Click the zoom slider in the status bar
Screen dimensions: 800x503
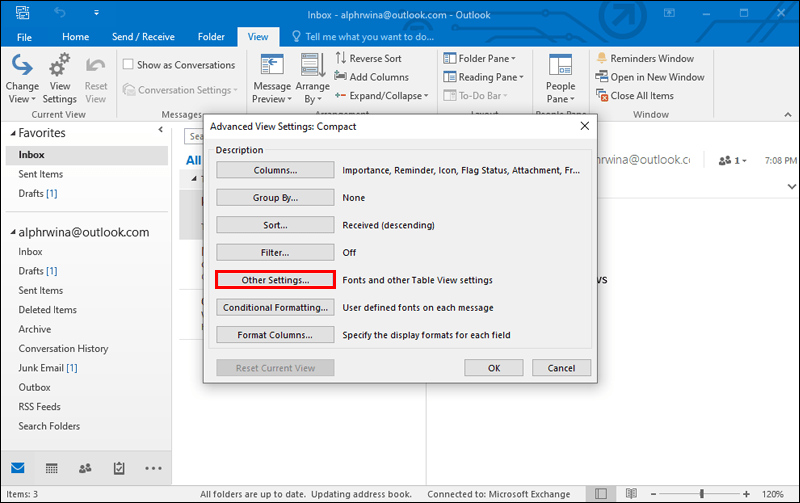pos(702,493)
